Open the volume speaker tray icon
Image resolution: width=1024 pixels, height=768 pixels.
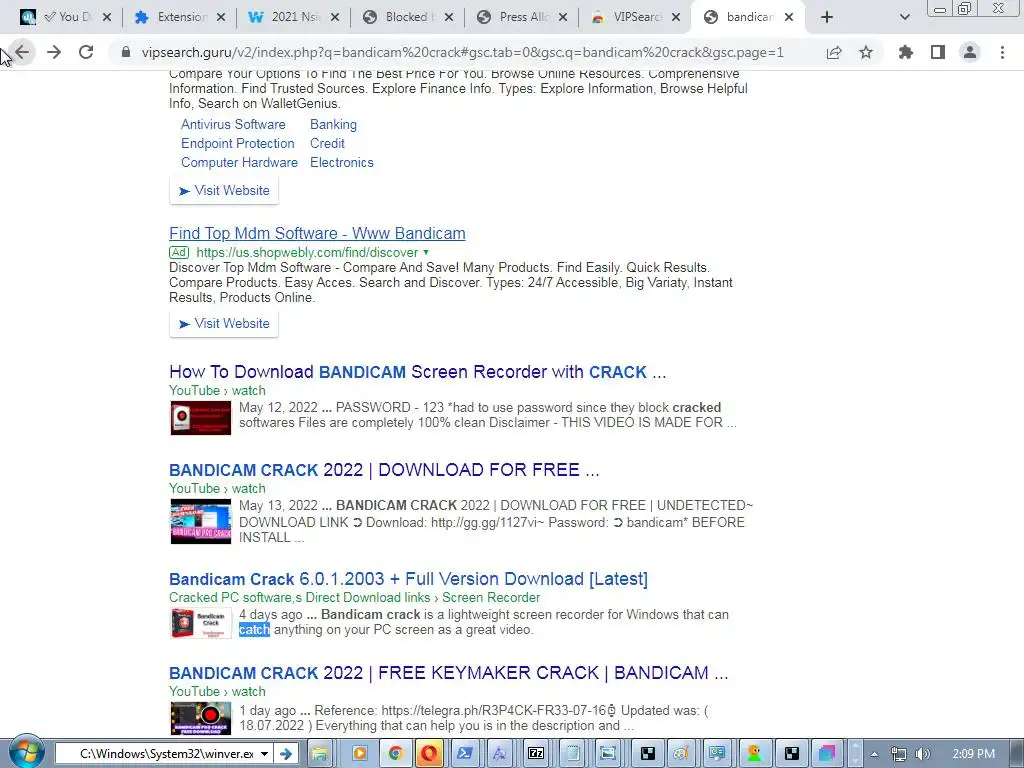pyautogui.click(x=922, y=754)
